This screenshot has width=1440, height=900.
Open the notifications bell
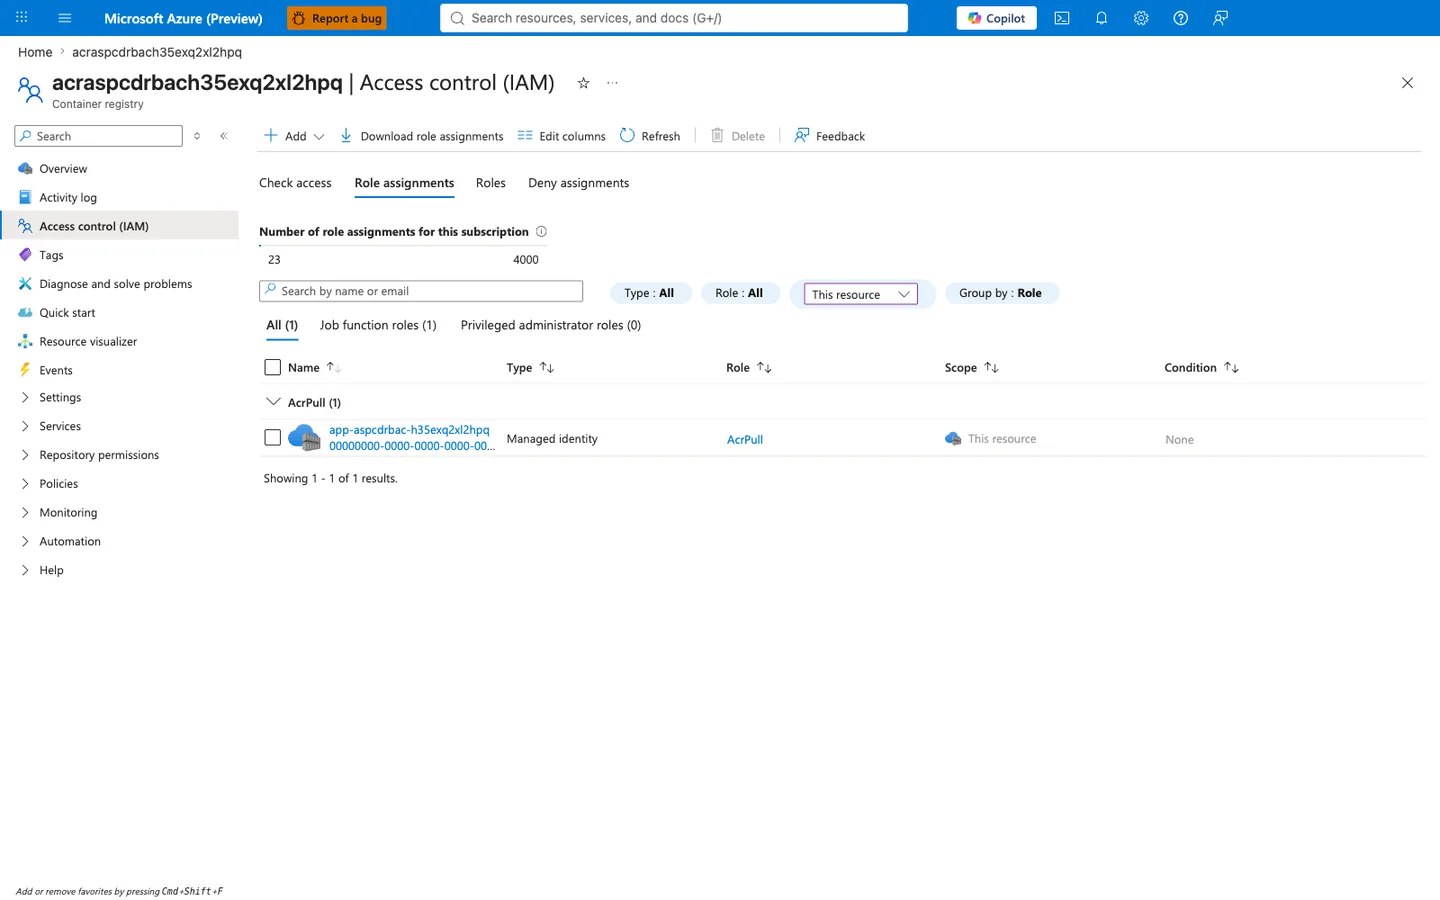(1101, 18)
